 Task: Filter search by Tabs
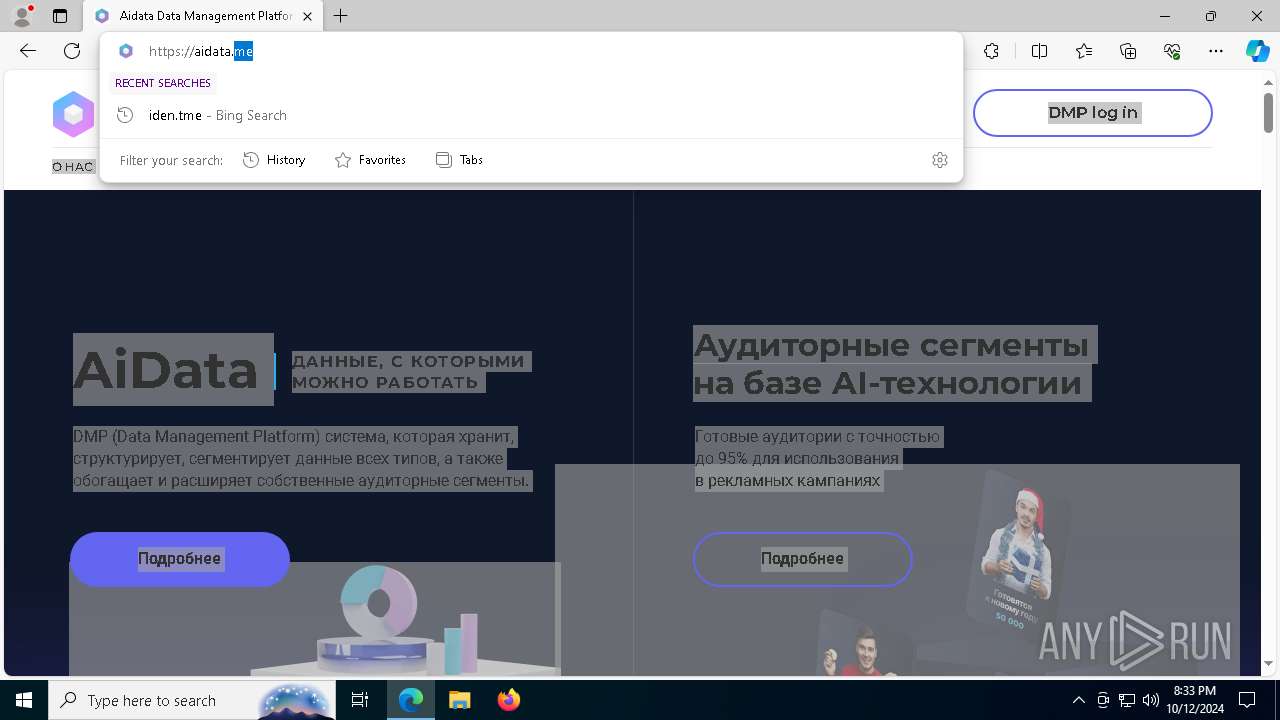click(x=460, y=160)
